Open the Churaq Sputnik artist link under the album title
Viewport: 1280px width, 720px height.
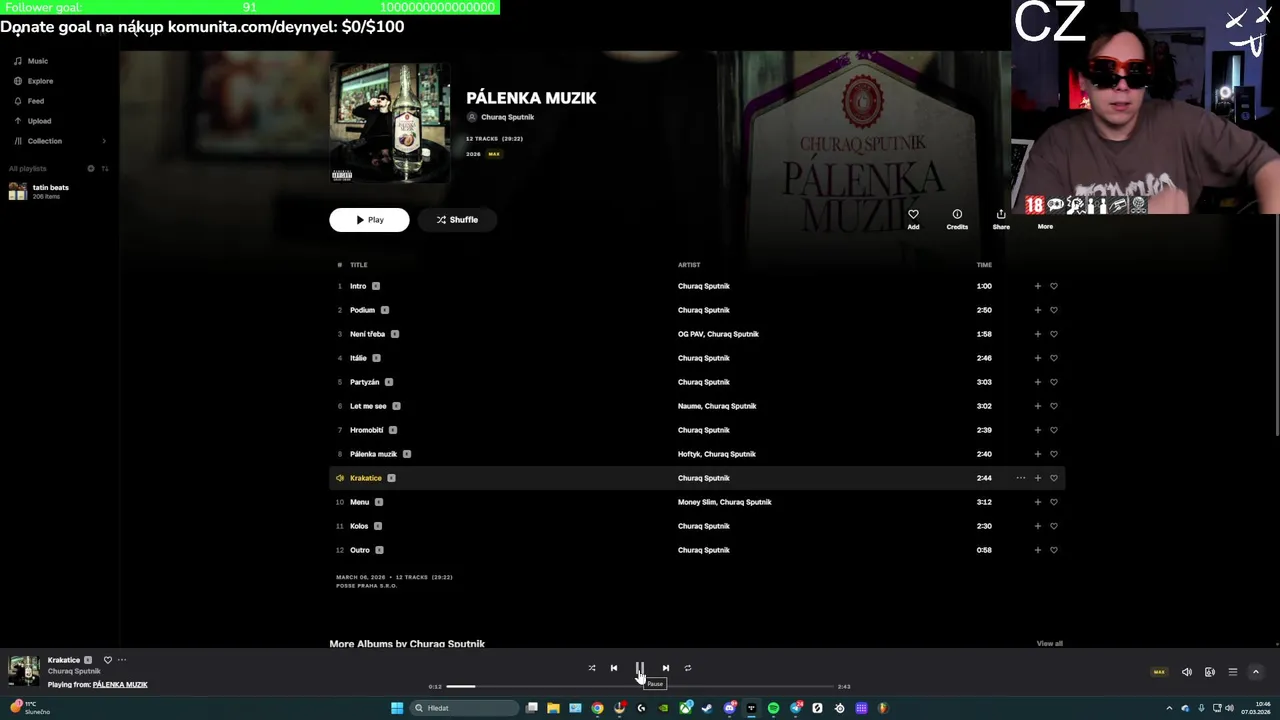point(507,117)
